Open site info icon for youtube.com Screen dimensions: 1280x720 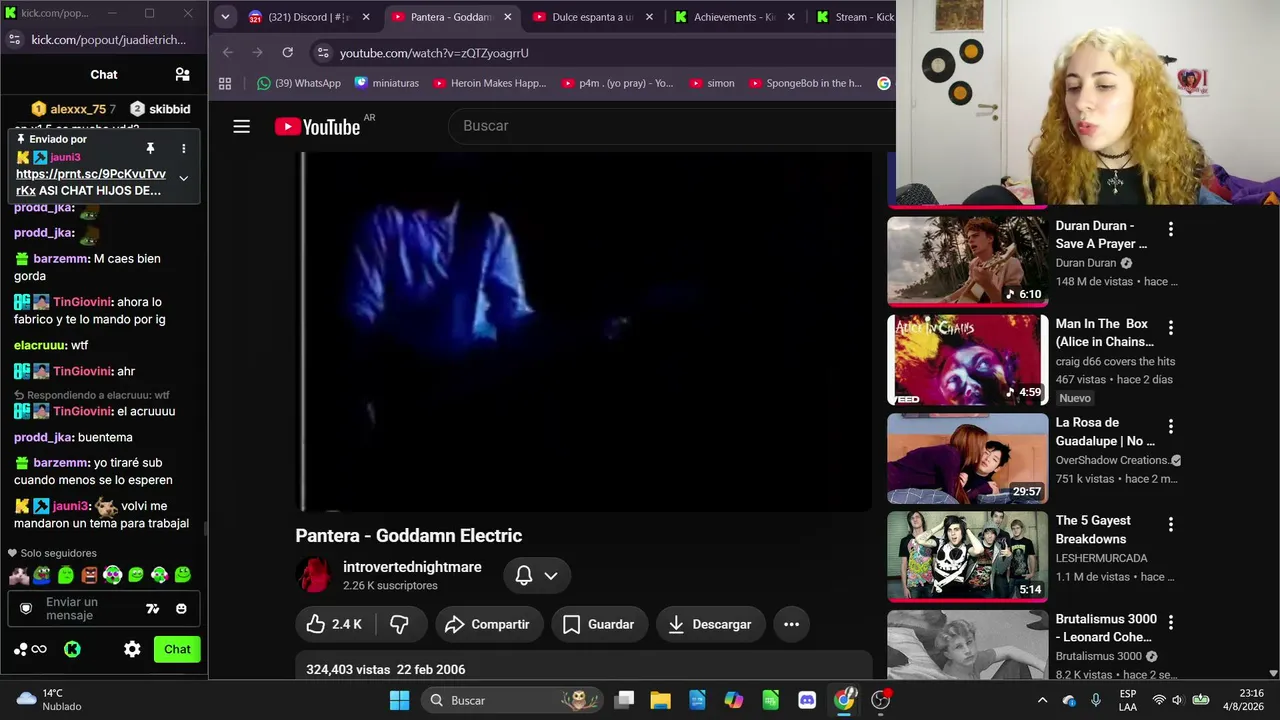click(321, 52)
